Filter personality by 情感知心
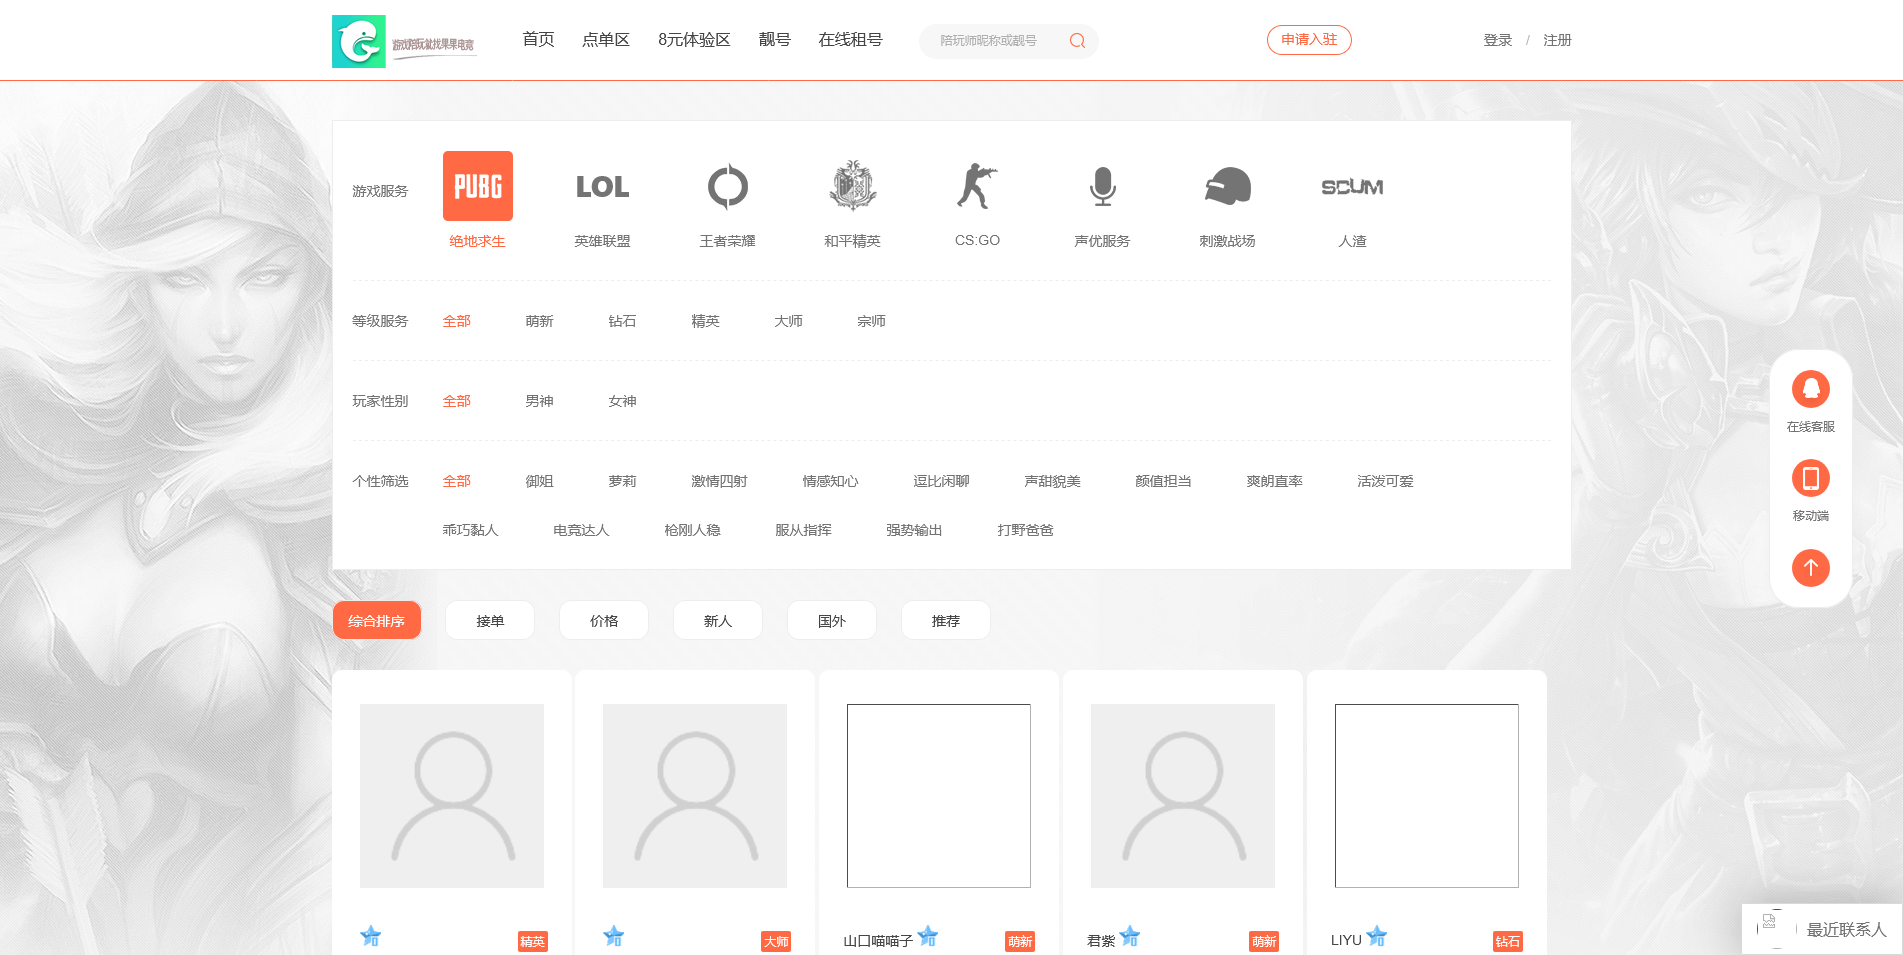Viewport: 1903px width, 955px height. click(x=831, y=481)
